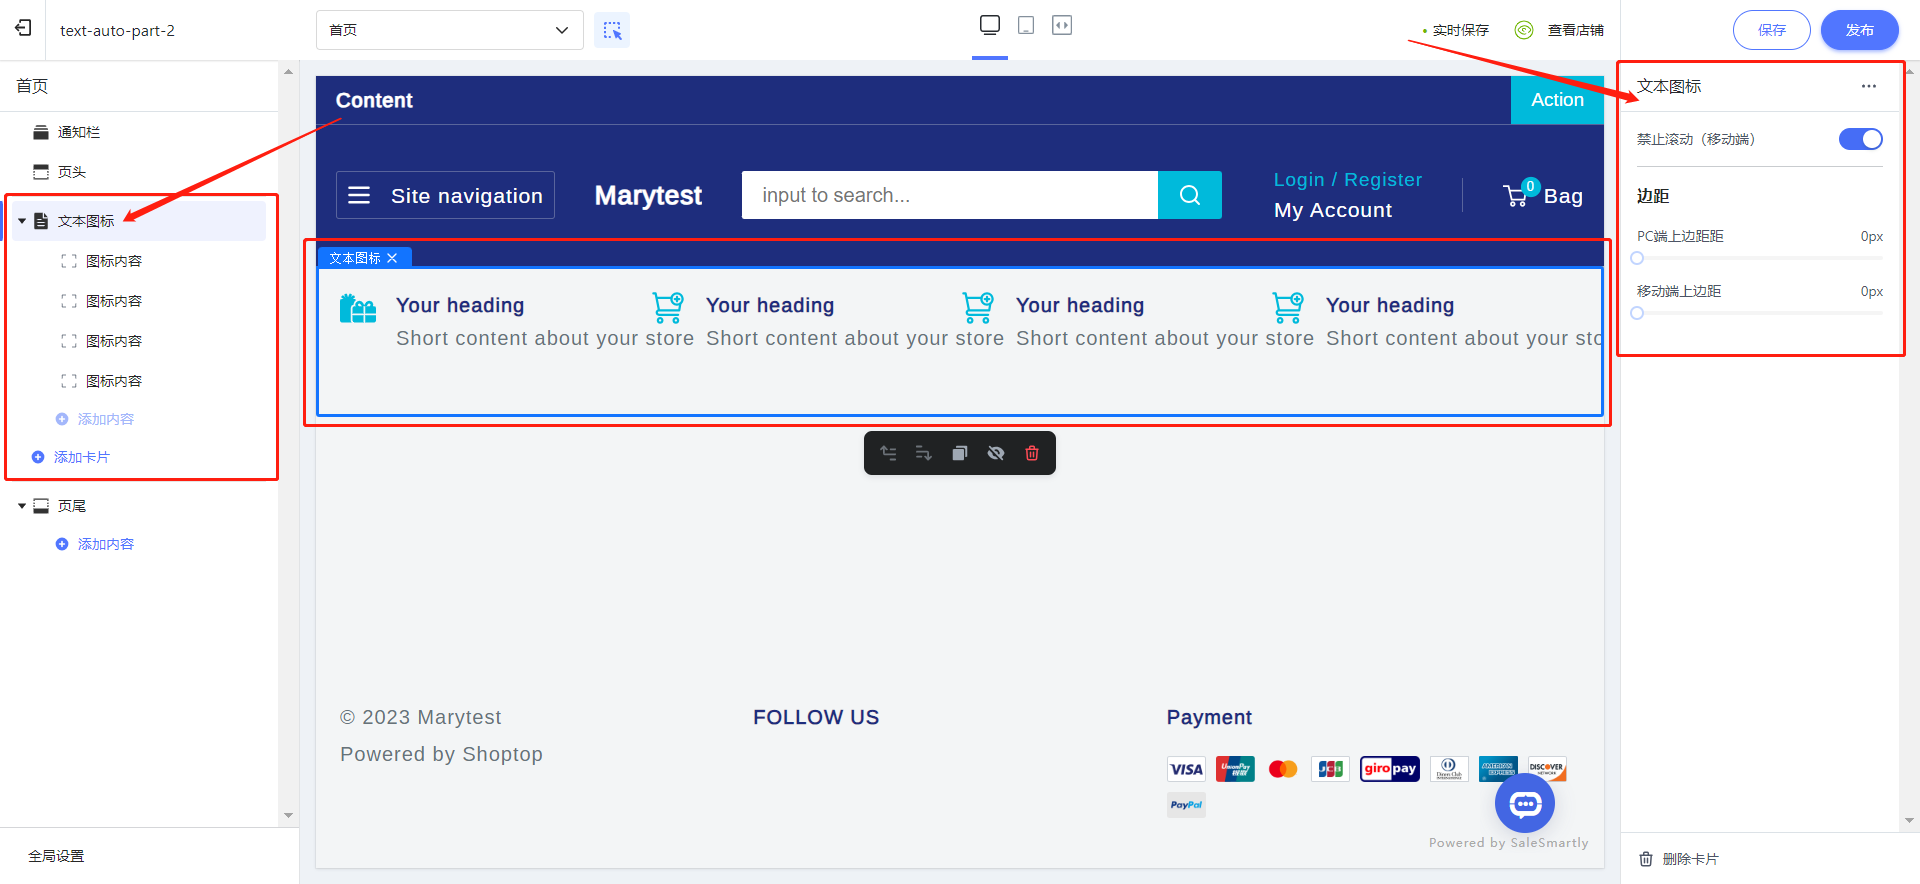Click the My Account link

coord(1333,210)
